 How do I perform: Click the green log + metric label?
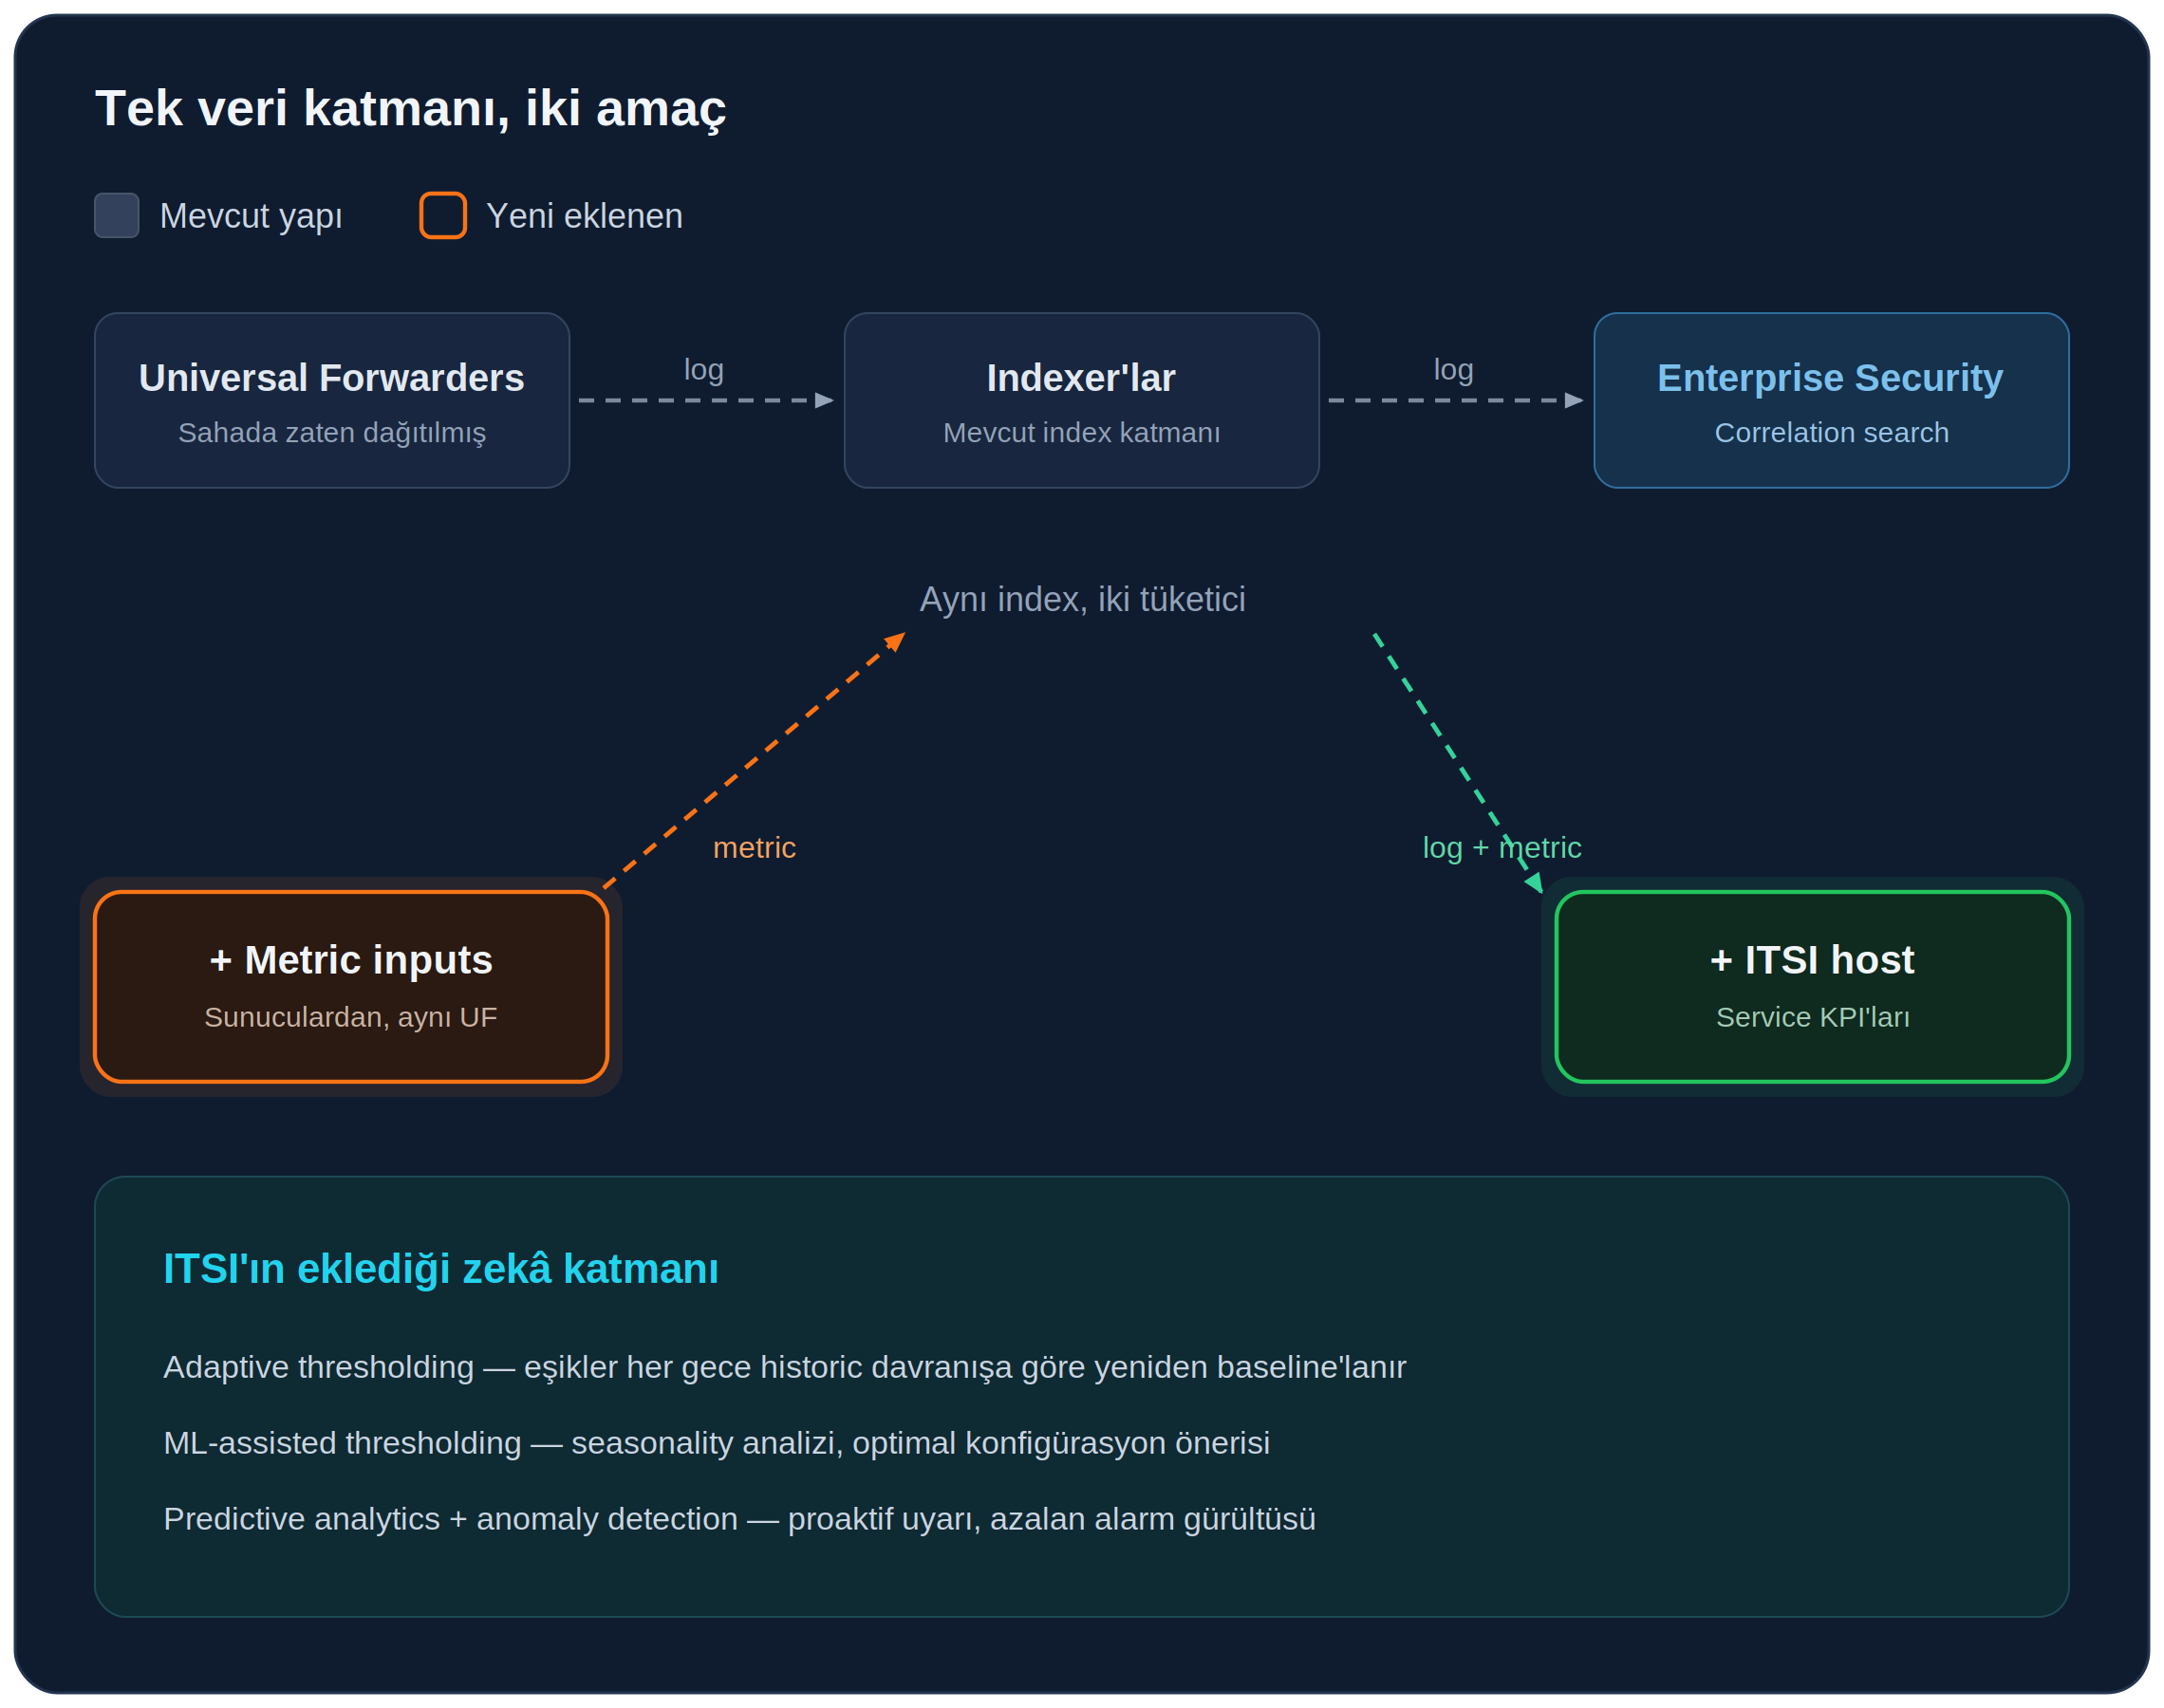[1502, 848]
